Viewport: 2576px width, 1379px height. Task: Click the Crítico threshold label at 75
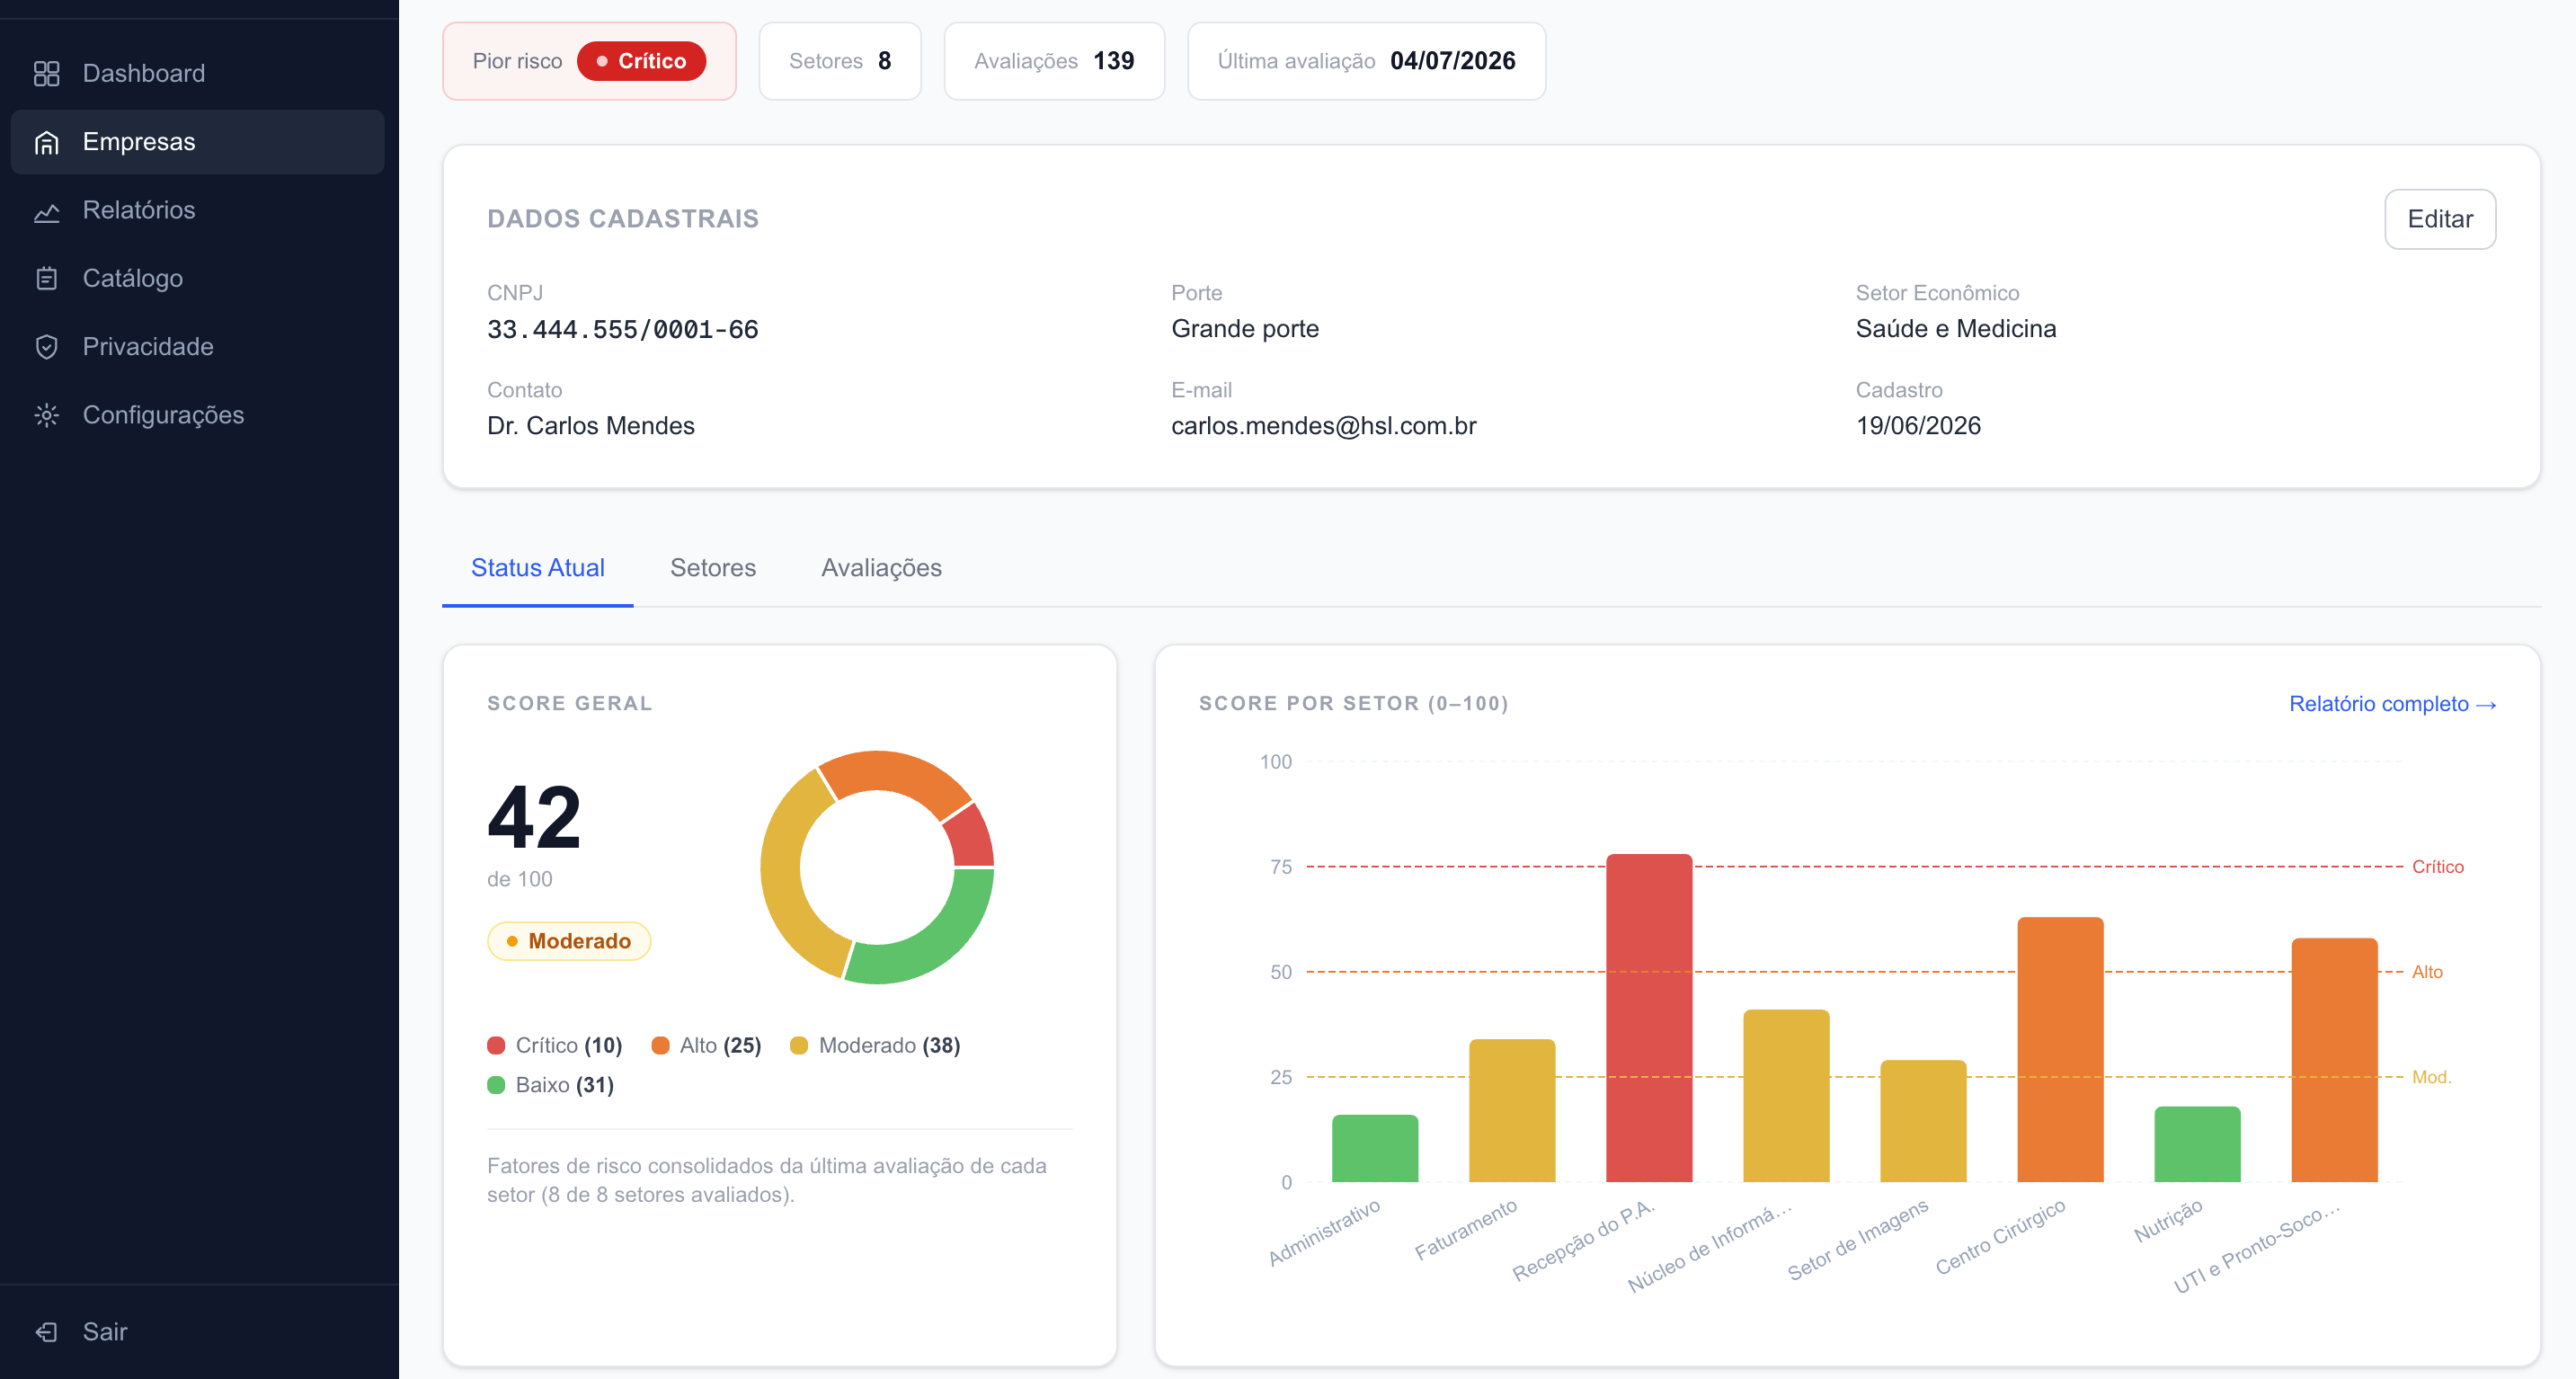pos(2437,867)
